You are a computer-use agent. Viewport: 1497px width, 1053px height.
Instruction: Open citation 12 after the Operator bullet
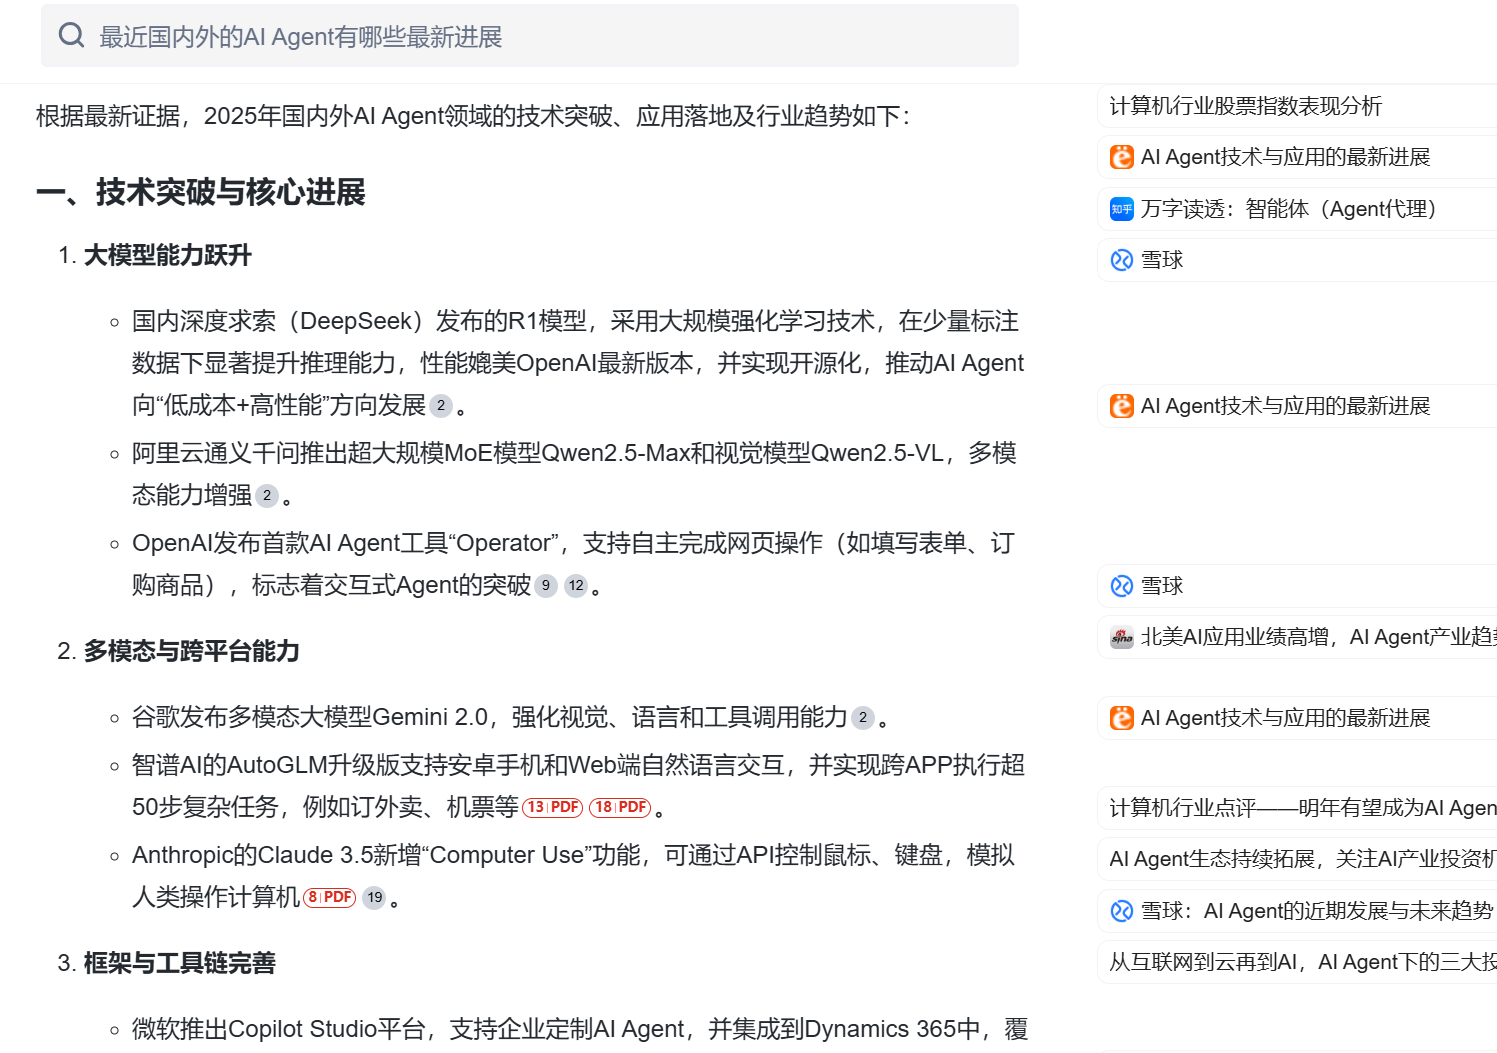(576, 585)
